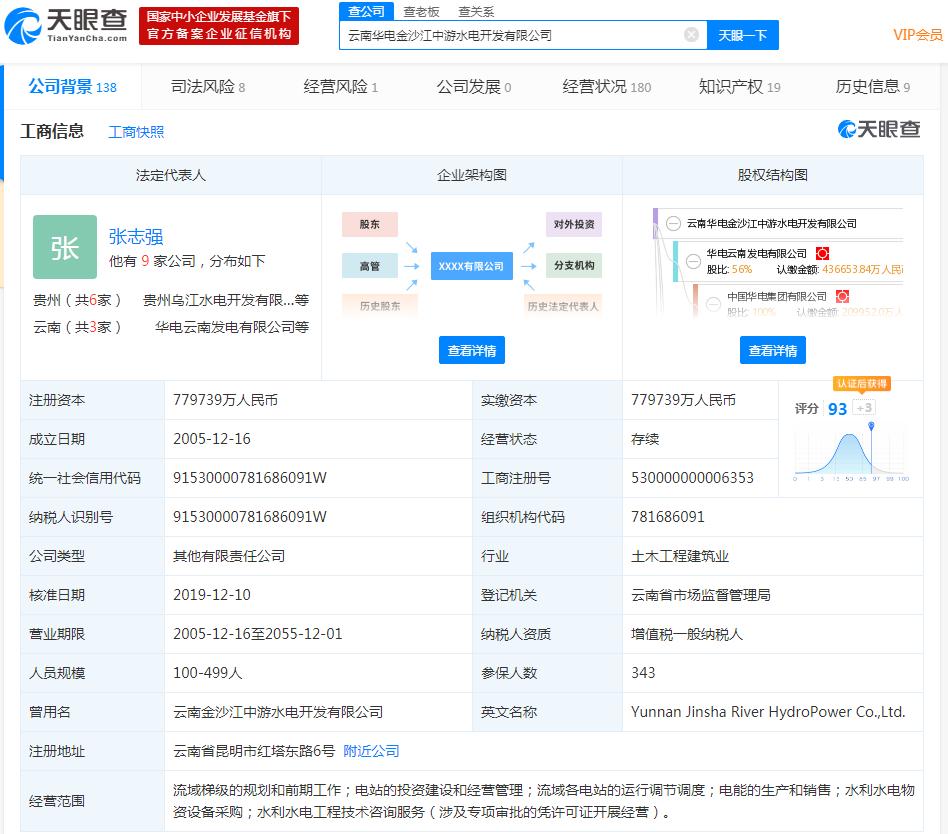Click the 认证后获得 orange badge
This screenshot has height=834, width=948.
862,383
